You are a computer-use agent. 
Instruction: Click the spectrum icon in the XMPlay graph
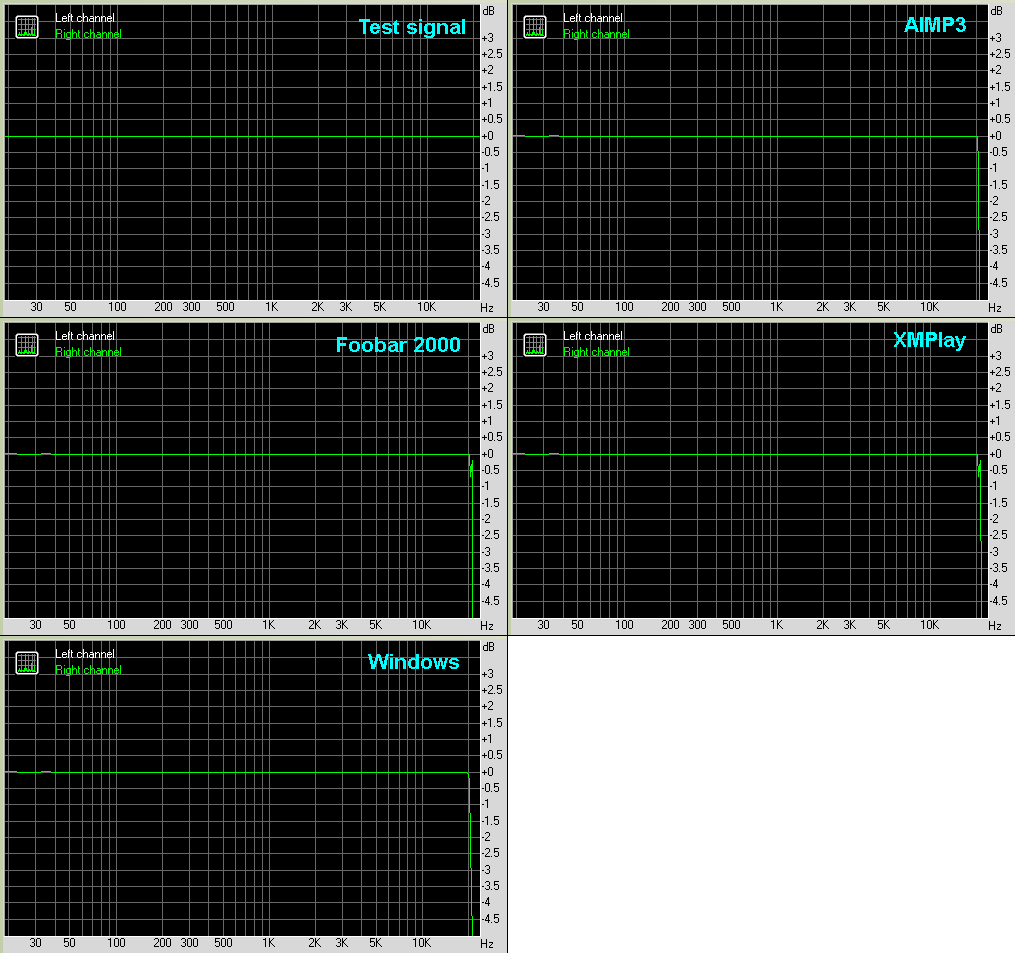(x=535, y=345)
